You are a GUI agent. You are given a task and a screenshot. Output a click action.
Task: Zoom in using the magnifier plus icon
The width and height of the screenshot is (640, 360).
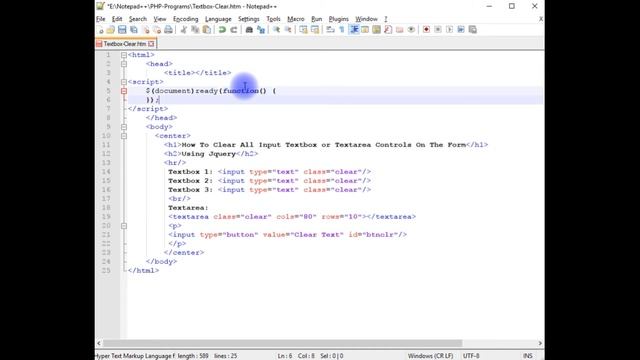pos(276,30)
